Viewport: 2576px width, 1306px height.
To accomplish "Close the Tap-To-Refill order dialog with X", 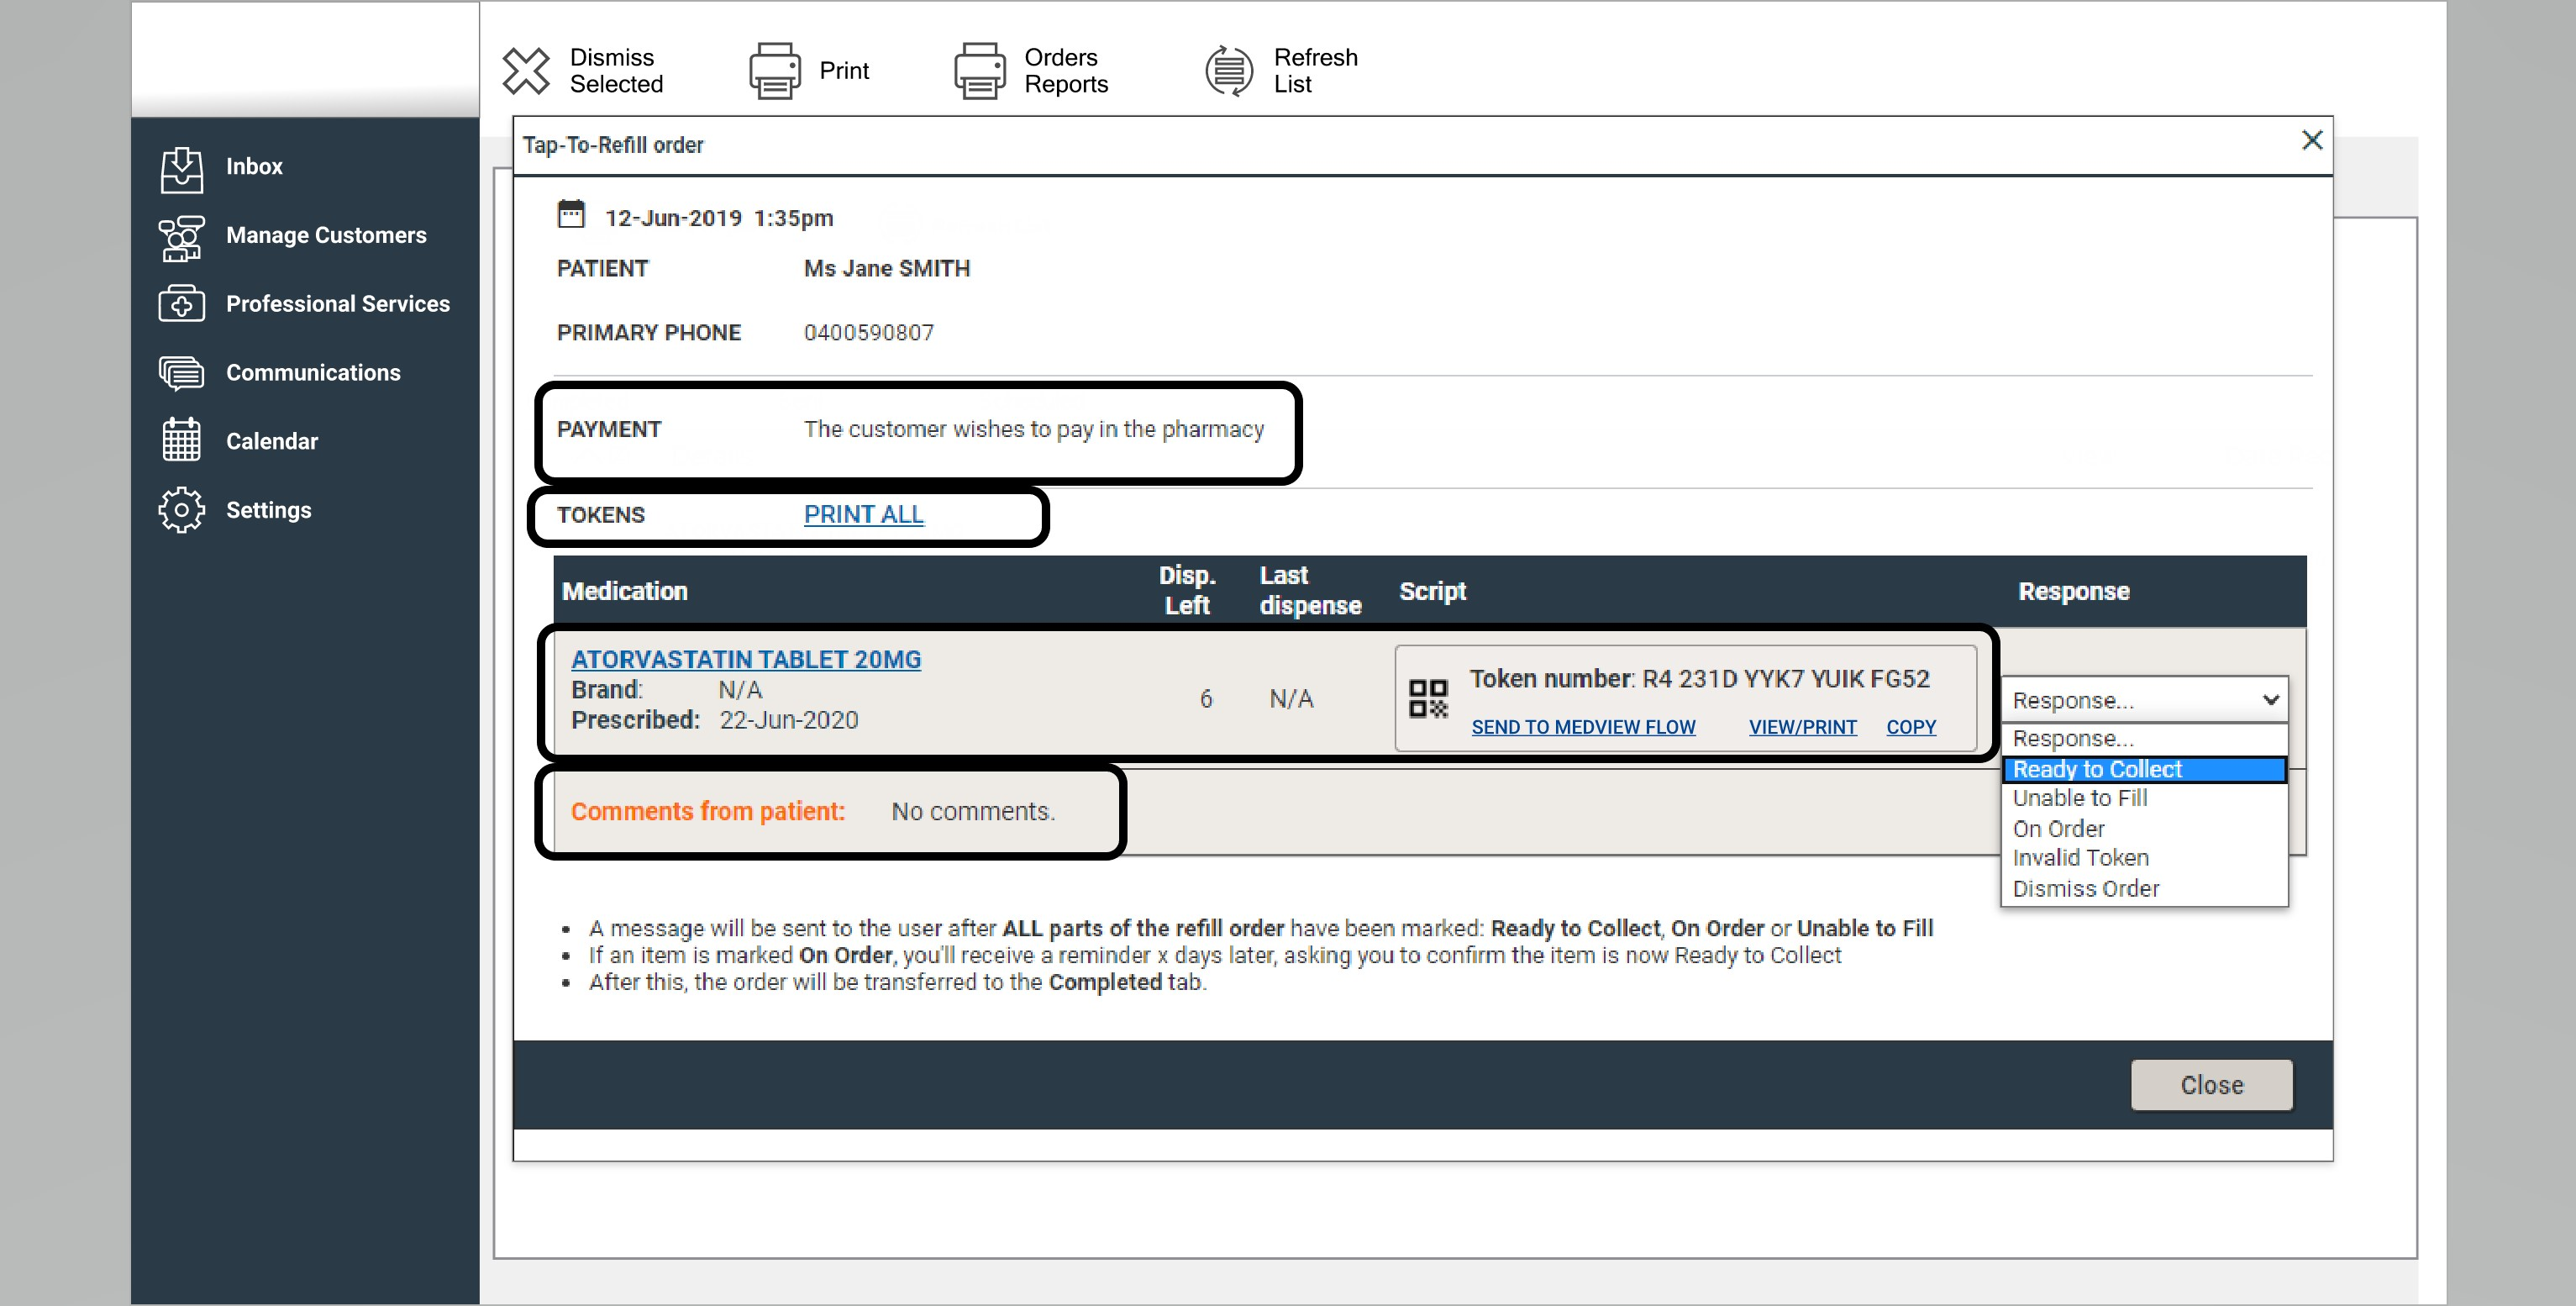I will tap(2311, 140).
